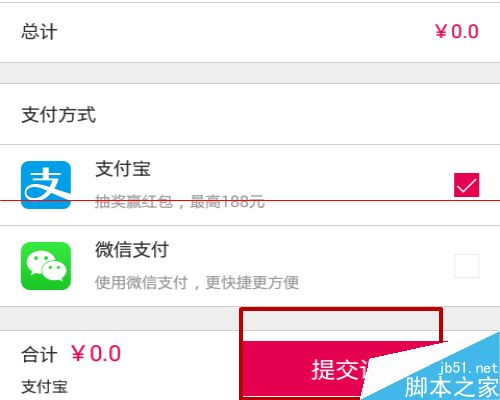
Task: Tap the 抽奖赢红包，最高188元 promo text
Action: [x=180, y=201]
